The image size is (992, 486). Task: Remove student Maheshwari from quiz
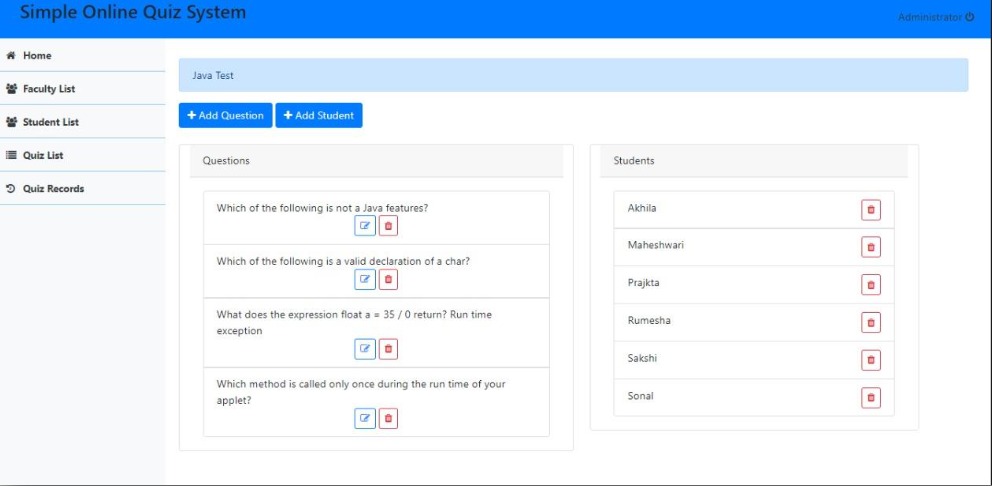[x=870, y=247]
